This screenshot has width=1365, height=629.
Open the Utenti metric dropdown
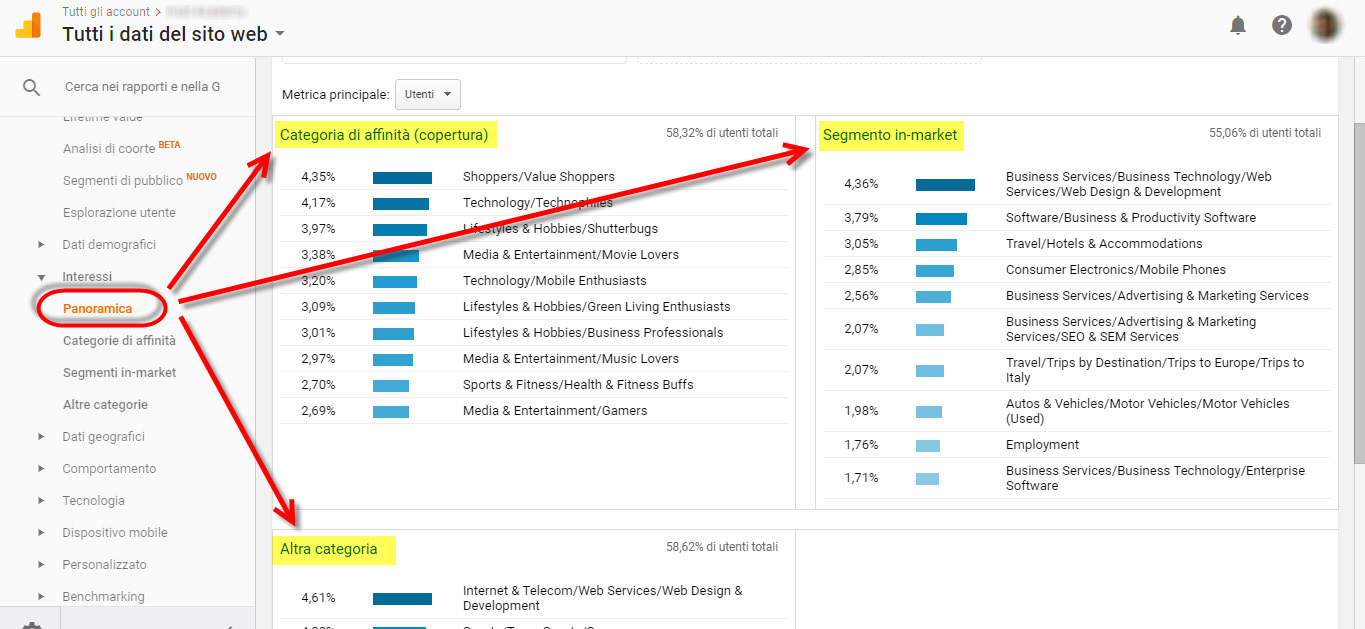pyautogui.click(x=427, y=93)
